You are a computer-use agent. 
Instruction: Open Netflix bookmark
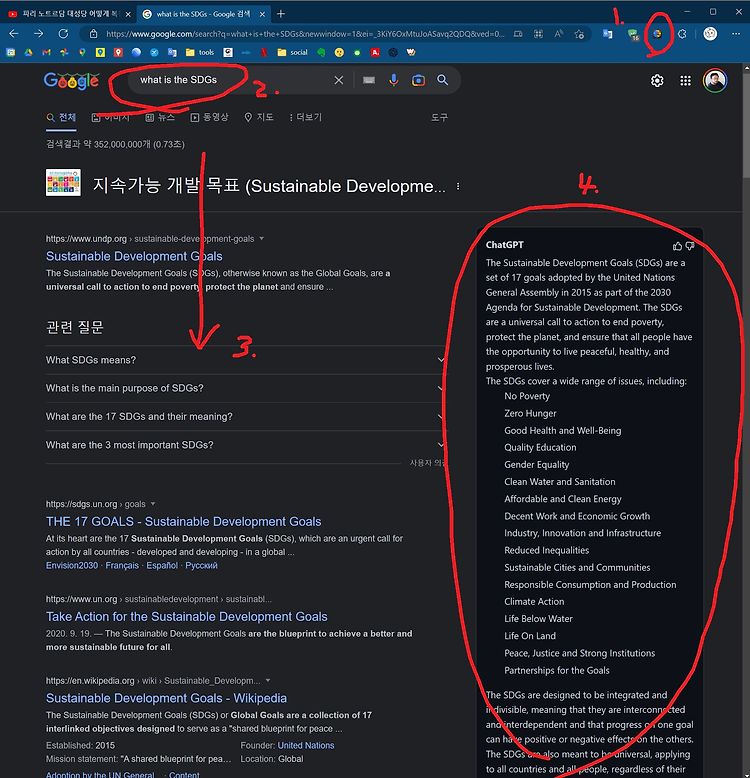click(x=264, y=52)
